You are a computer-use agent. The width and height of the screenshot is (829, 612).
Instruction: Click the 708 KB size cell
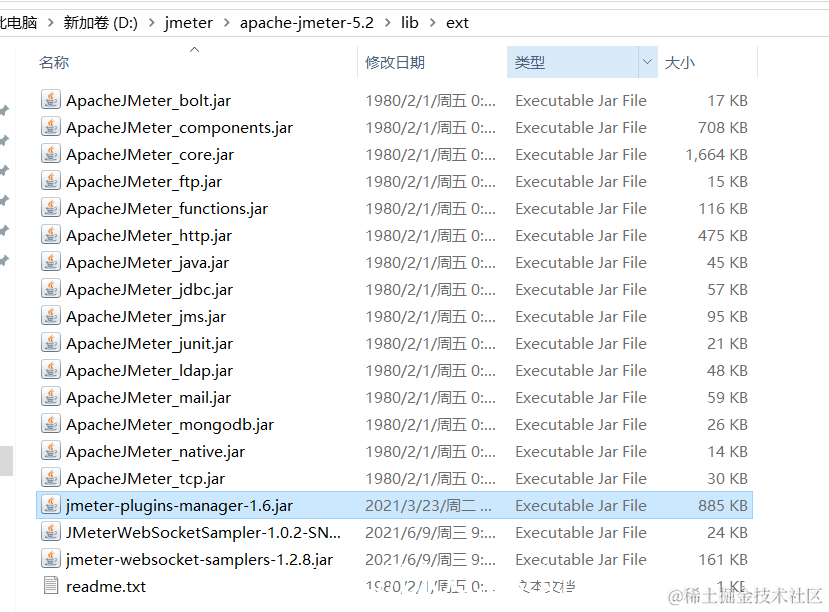(x=723, y=127)
